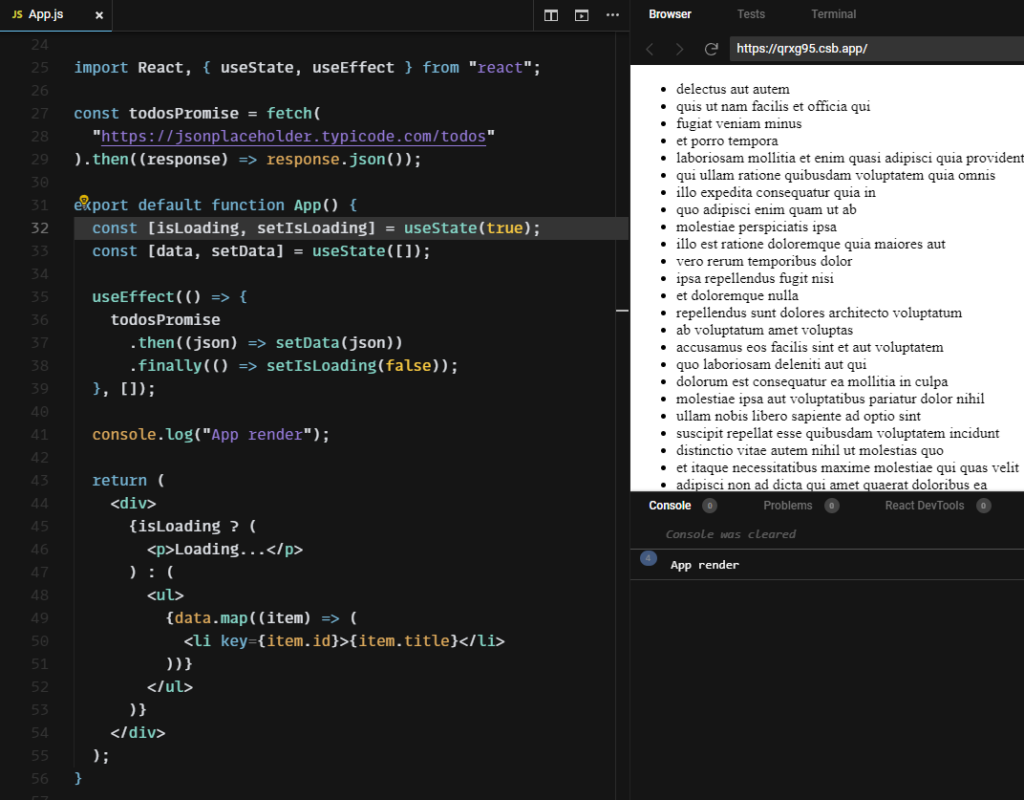Switch to the Terminal tab
The height and width of the screenshot is (800, 1024).
[x=833, y=14]
